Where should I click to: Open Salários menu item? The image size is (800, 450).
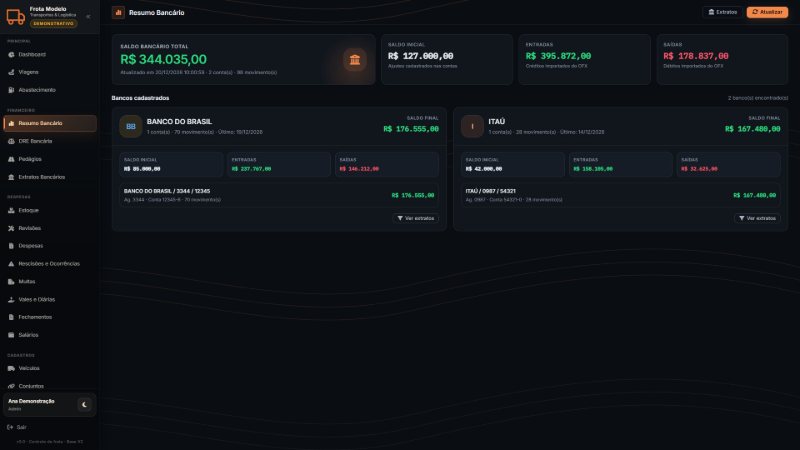[x=49, y=335]
